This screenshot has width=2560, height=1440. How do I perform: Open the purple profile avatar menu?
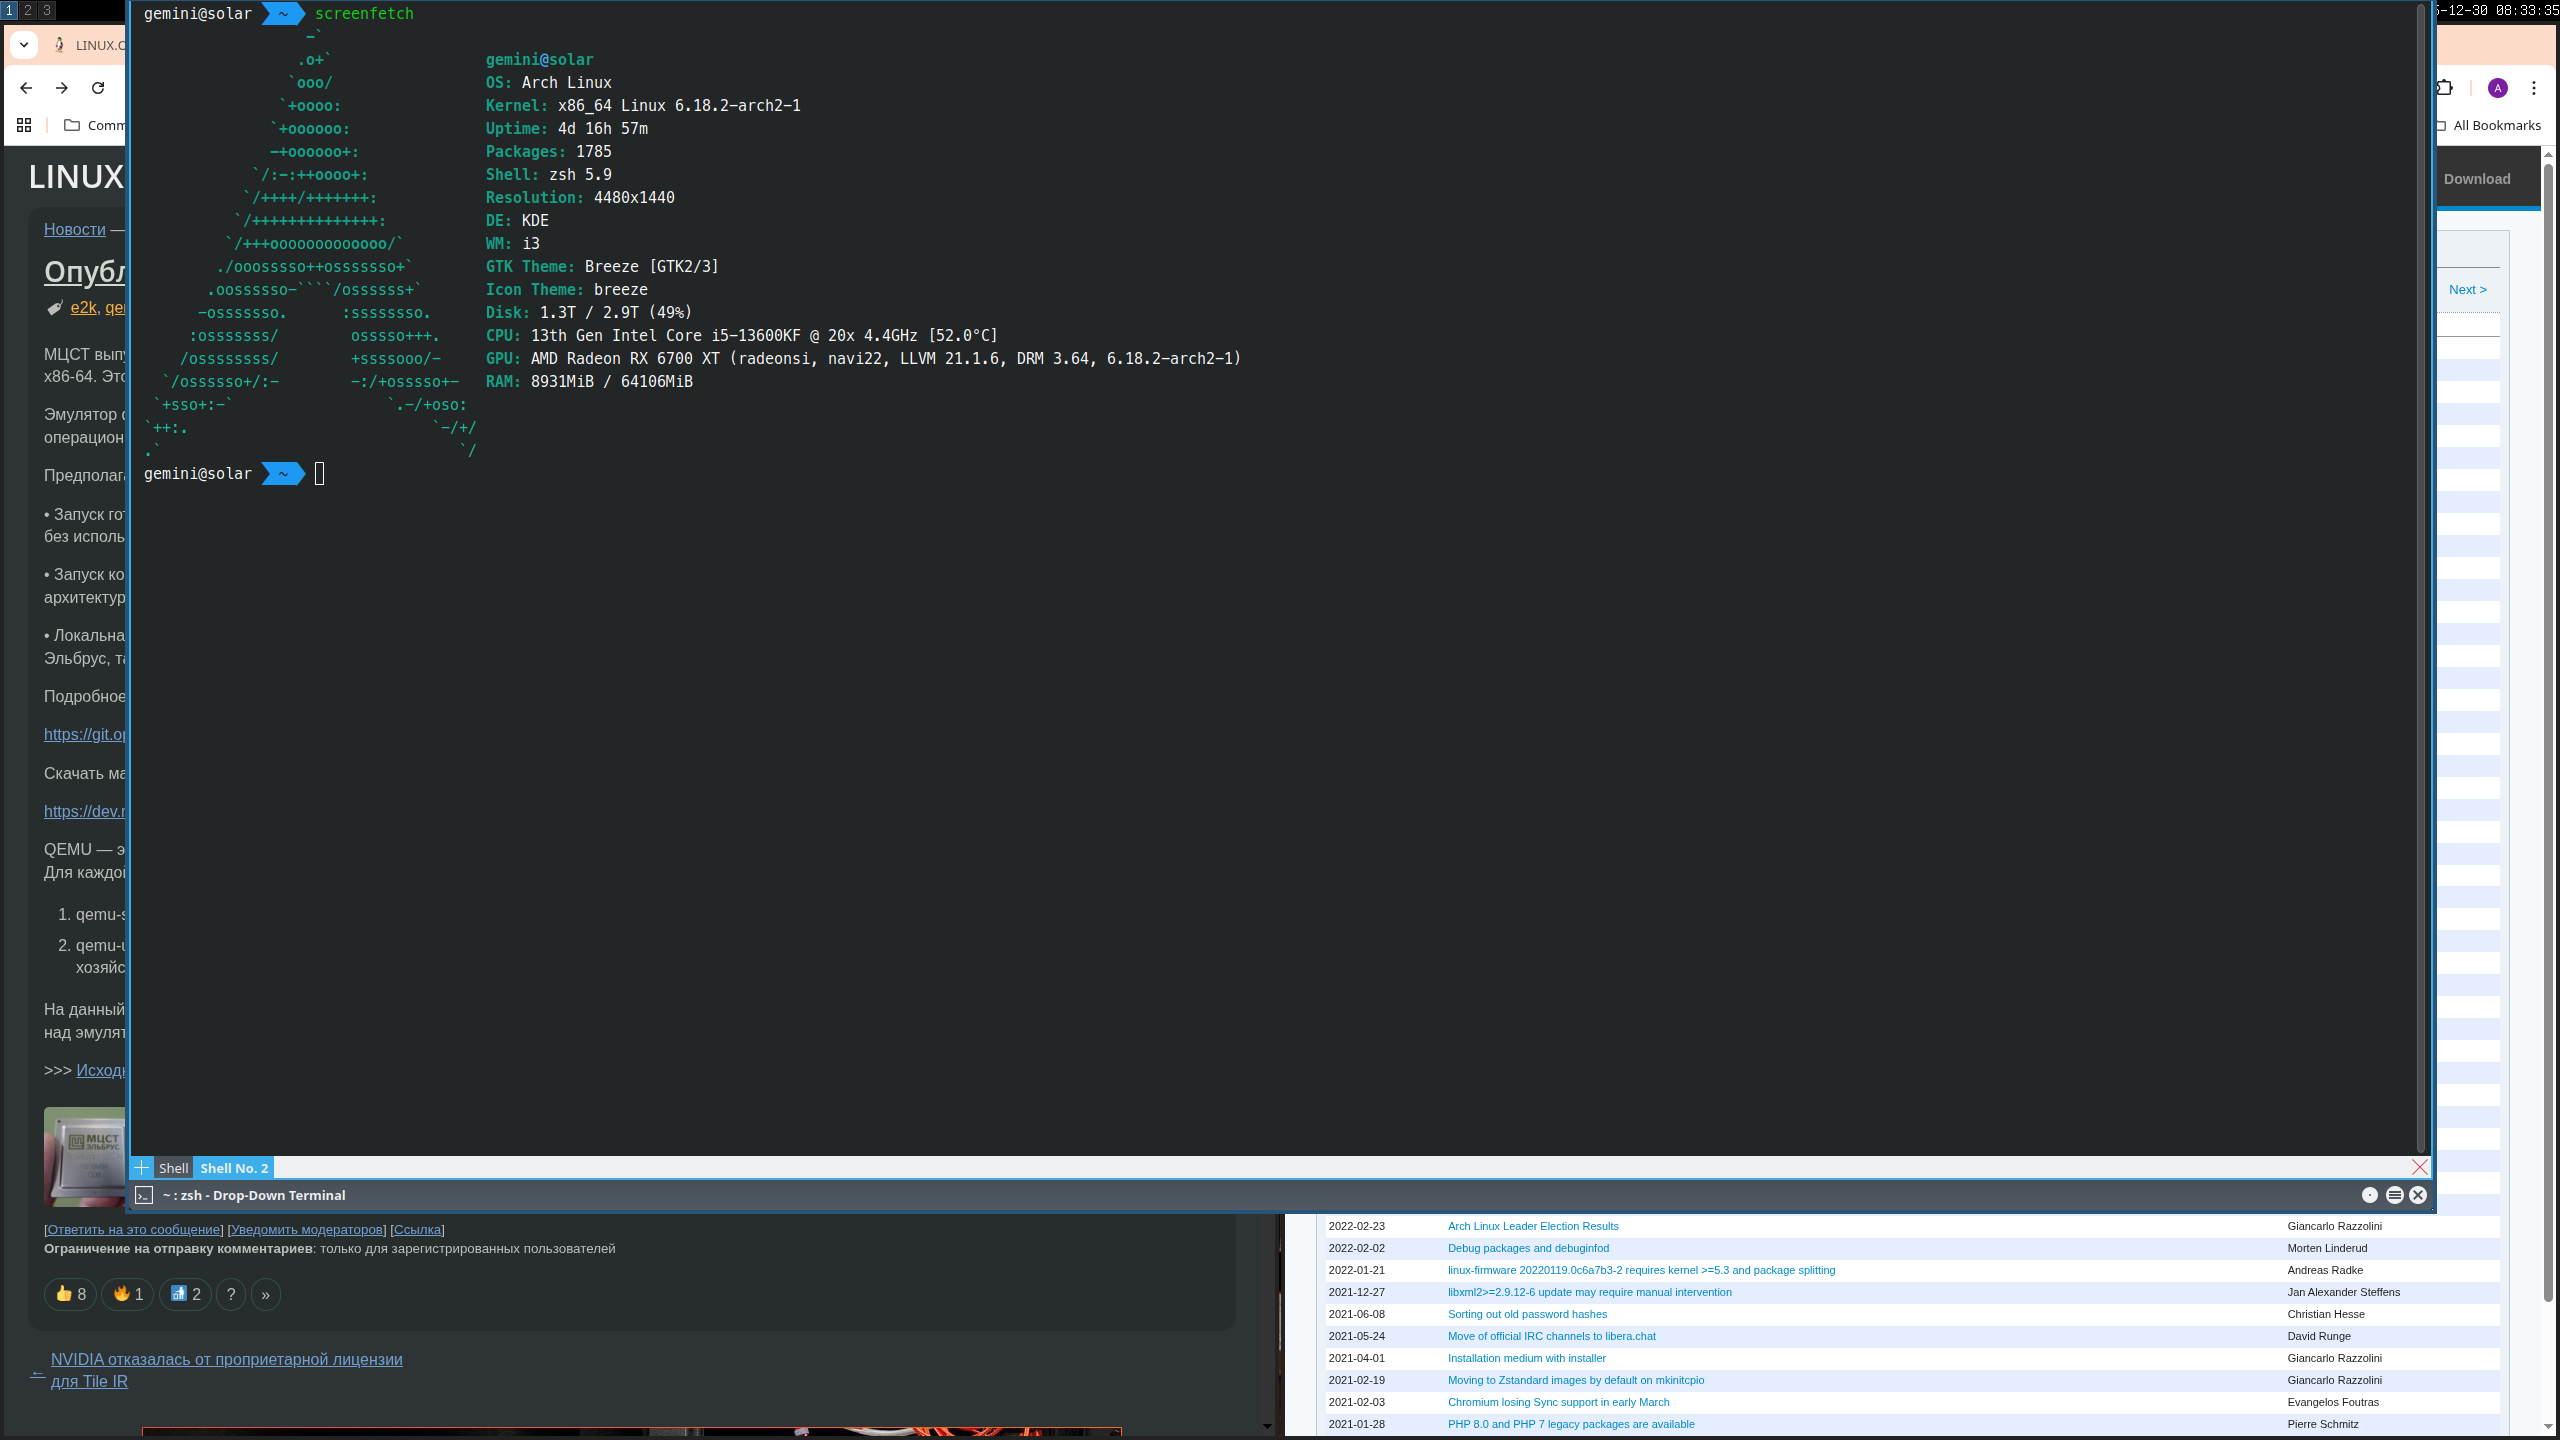pos(2497,88)
